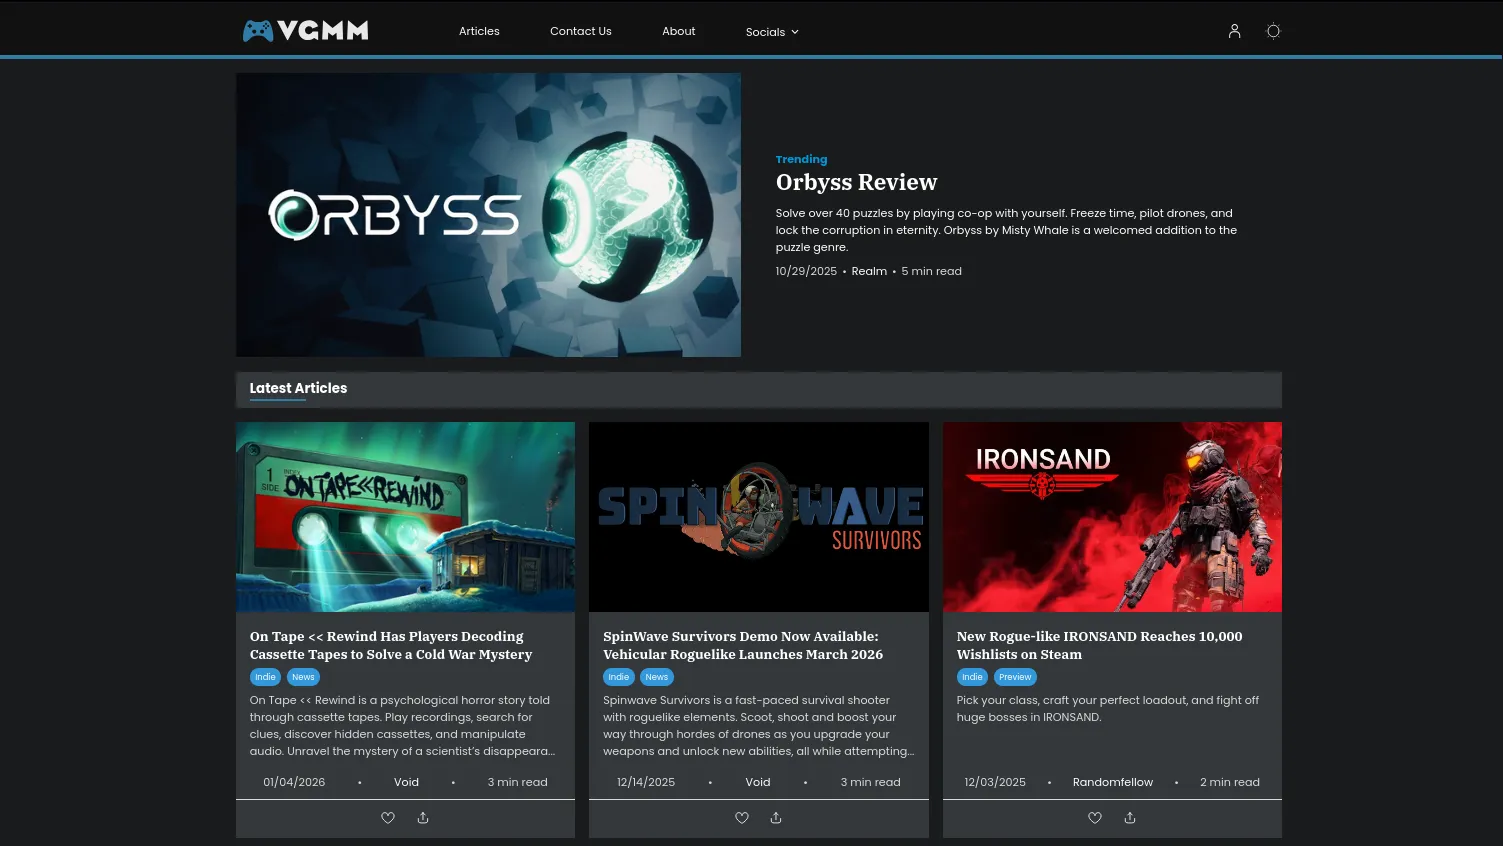Image resolution: width=1503 pixels, height=846 pixels.
Task: Click Preview tag on IRONSAND article
Action: (x=1015, y=677)
